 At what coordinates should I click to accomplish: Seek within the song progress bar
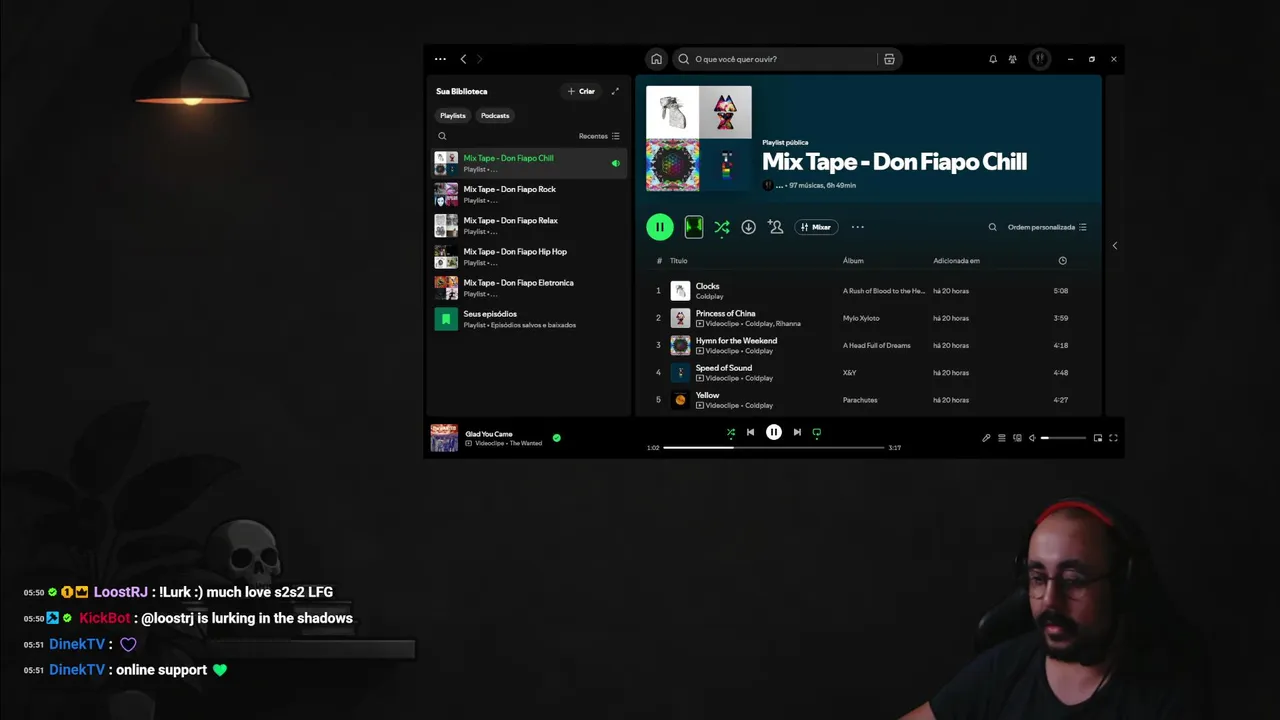[774, 447]
